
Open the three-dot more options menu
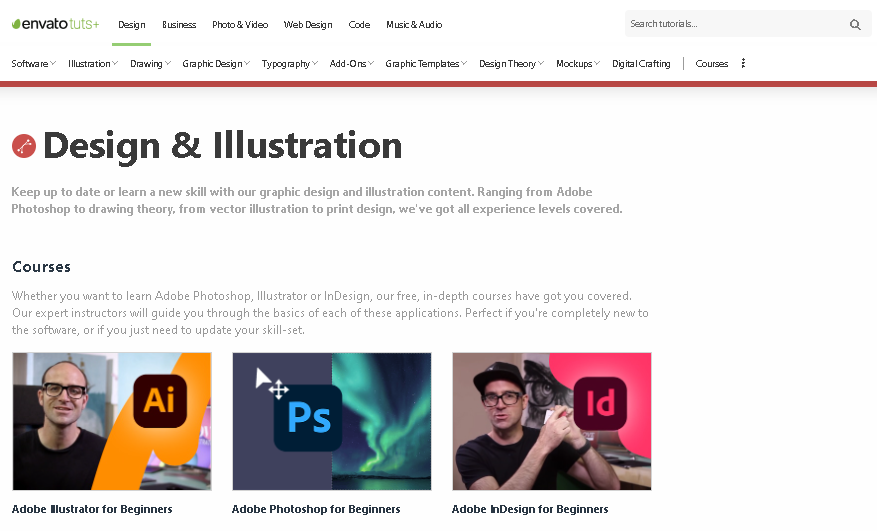pyautogui.click(x=743, y=63)
